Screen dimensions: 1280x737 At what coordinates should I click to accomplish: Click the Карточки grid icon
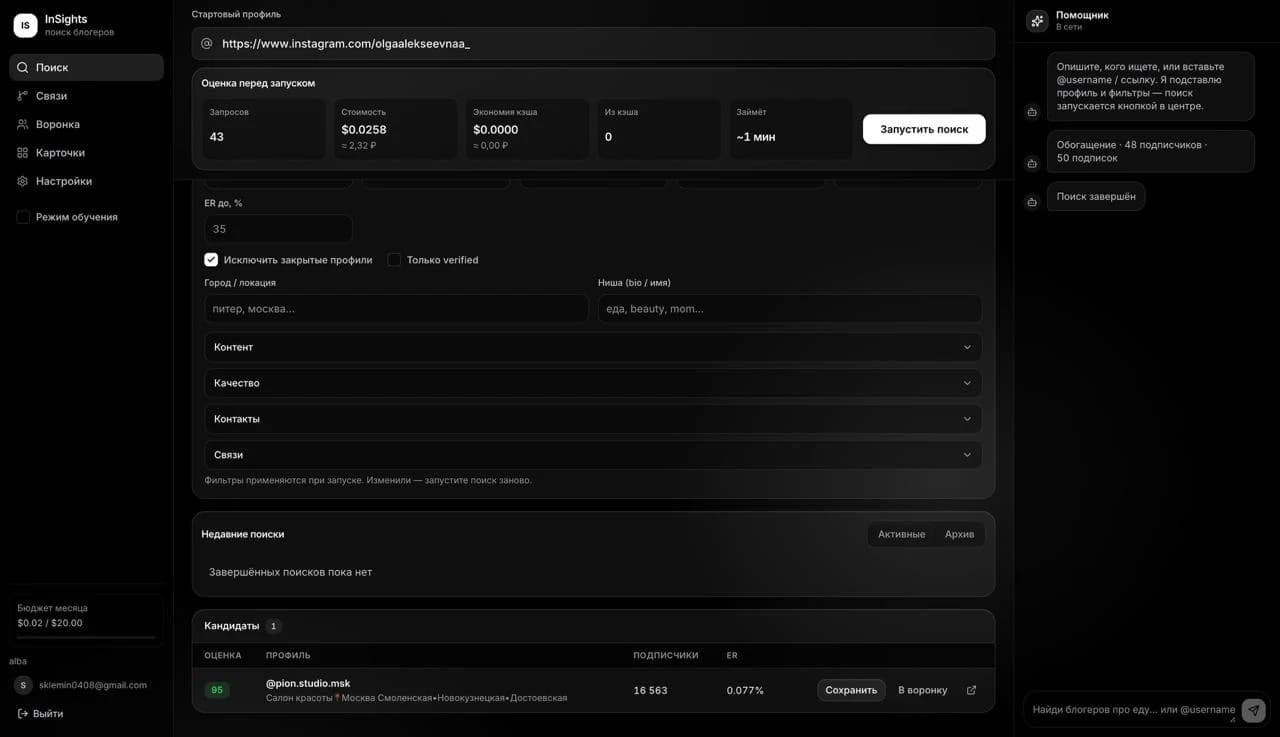[x=22, y=153]
